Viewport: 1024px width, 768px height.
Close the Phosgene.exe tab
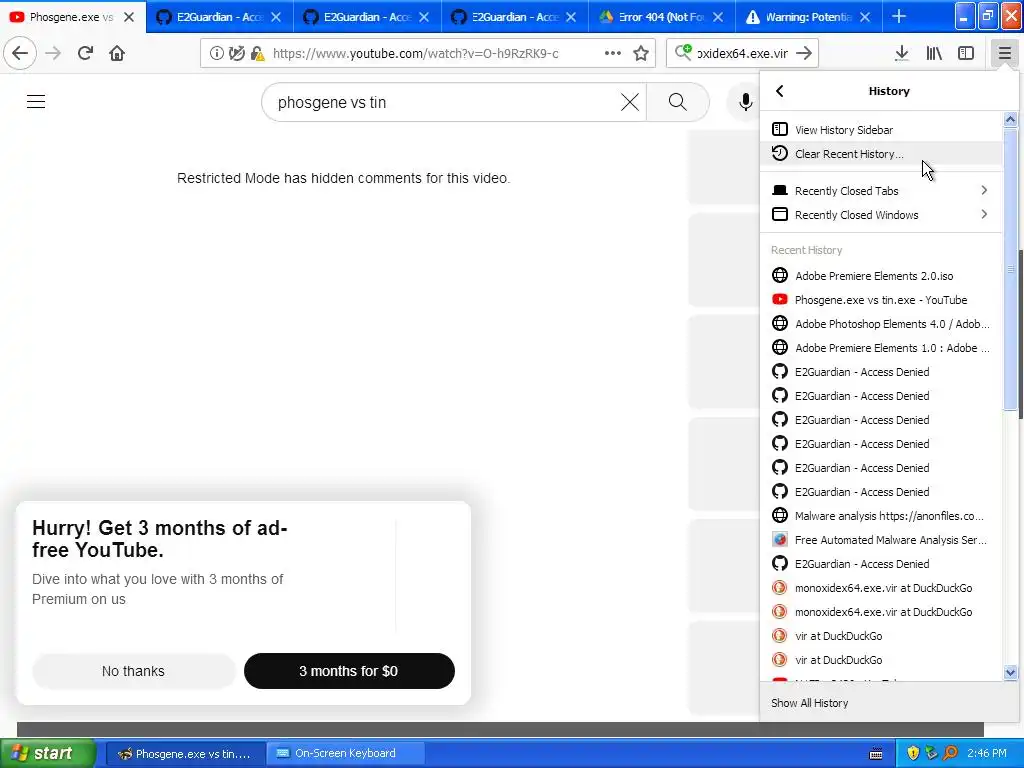click(x=129, y=17)
